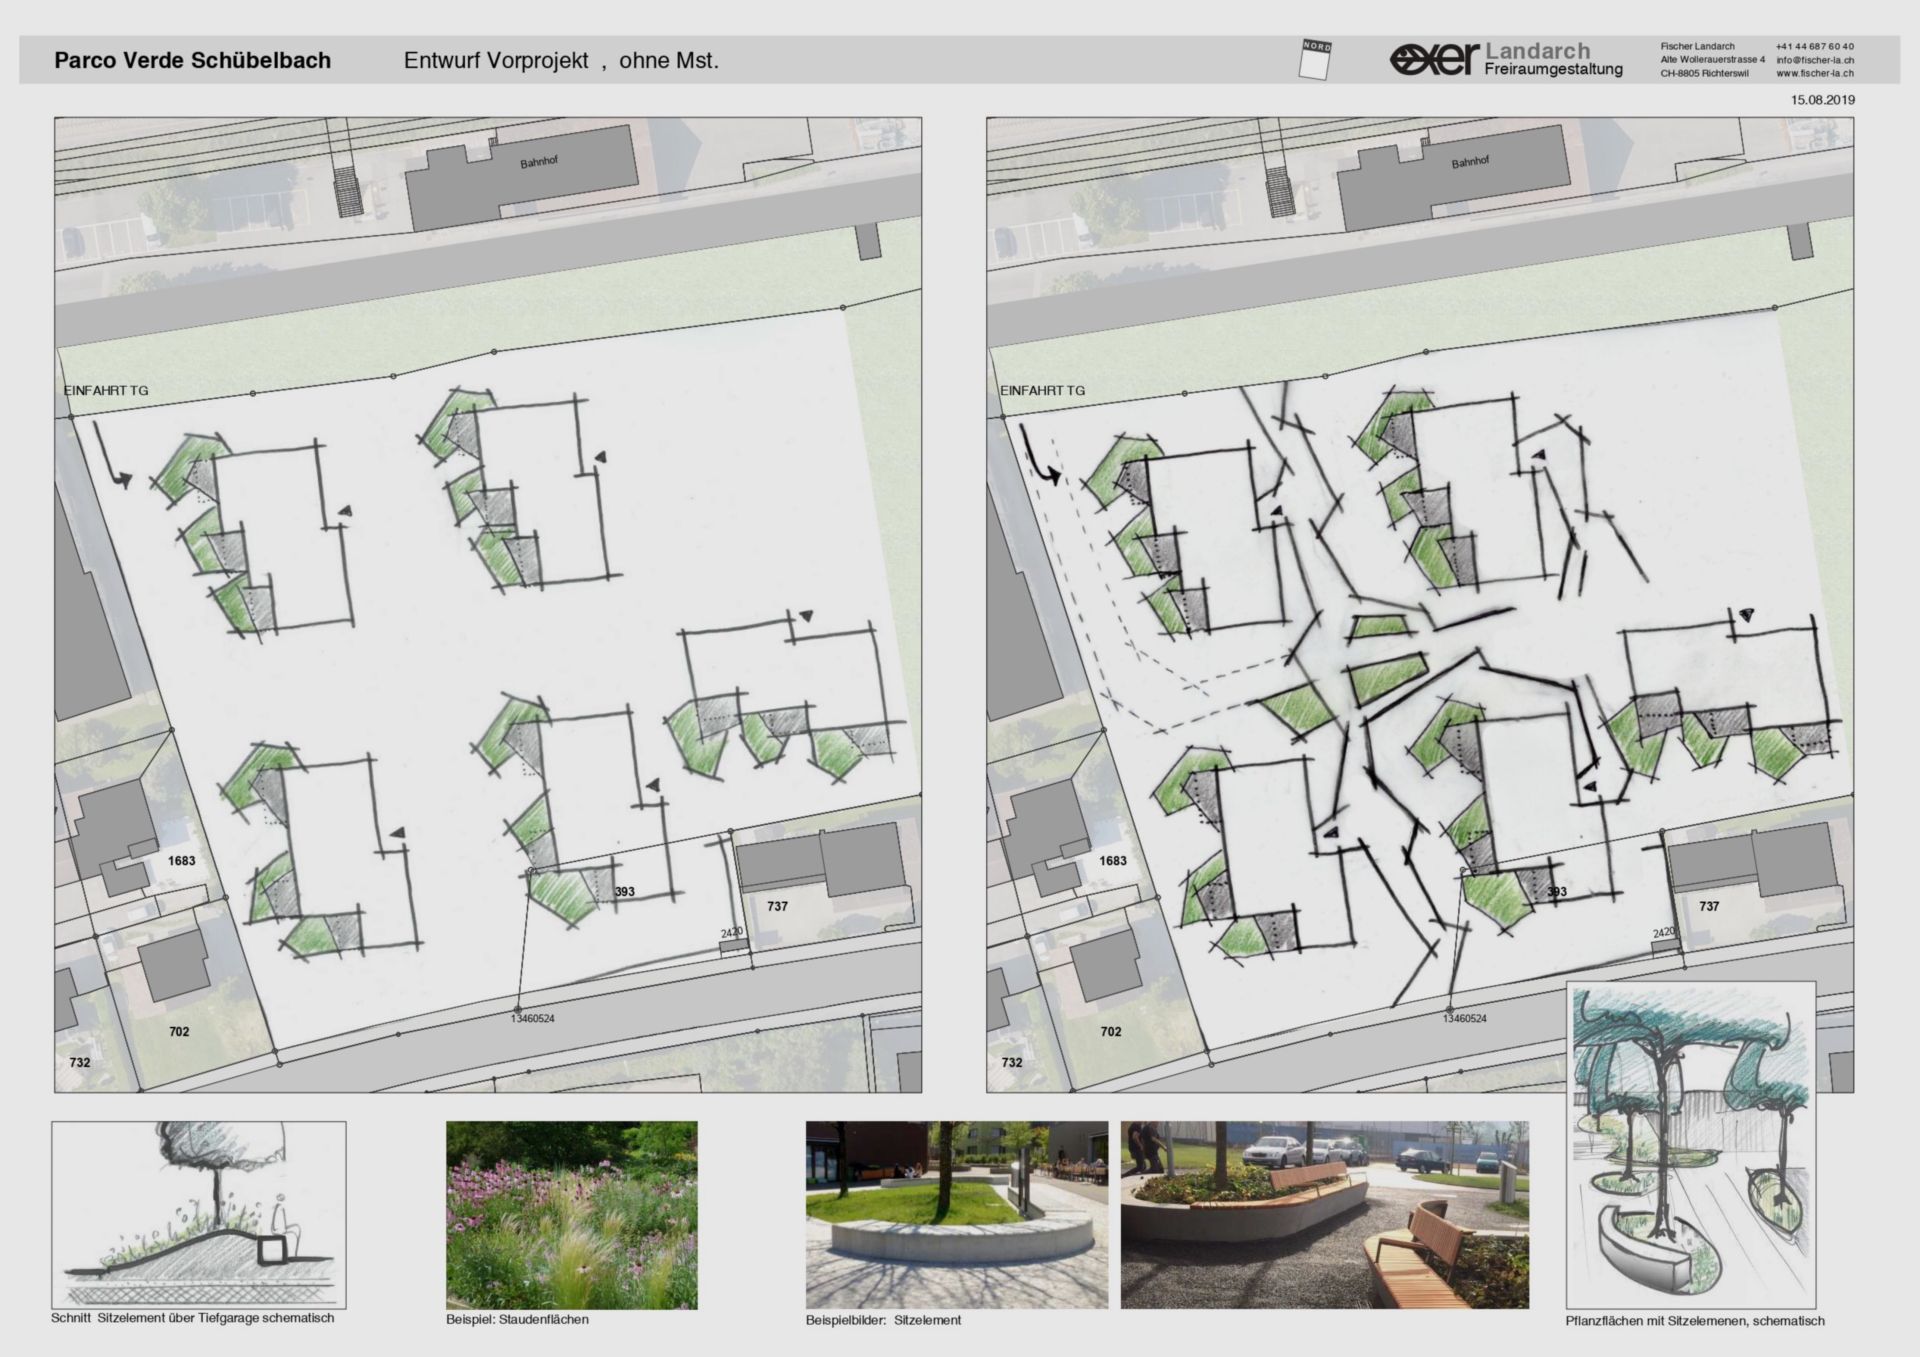This screenshot has height=1357, width=1920.
Task: Click parcel number 1683 in the left plan
Action: pyautogui.click(x=181, y=861)
